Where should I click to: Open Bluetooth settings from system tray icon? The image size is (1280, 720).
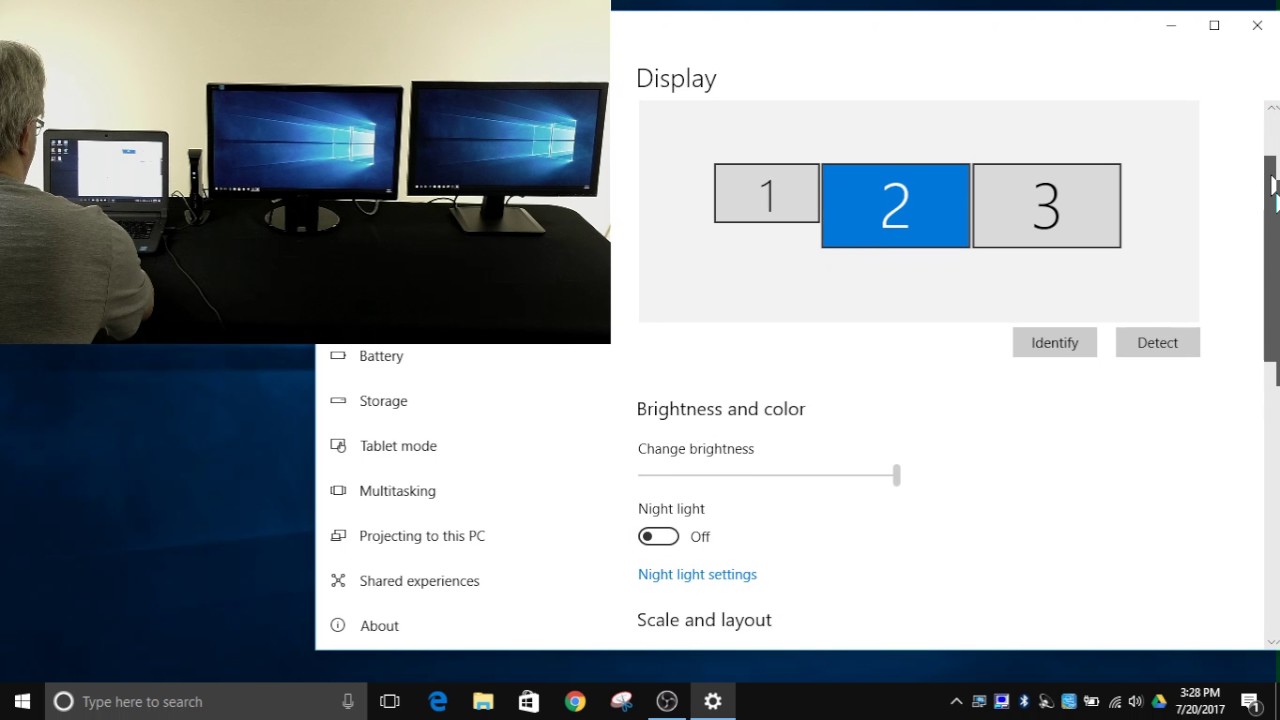point(1024,701)
